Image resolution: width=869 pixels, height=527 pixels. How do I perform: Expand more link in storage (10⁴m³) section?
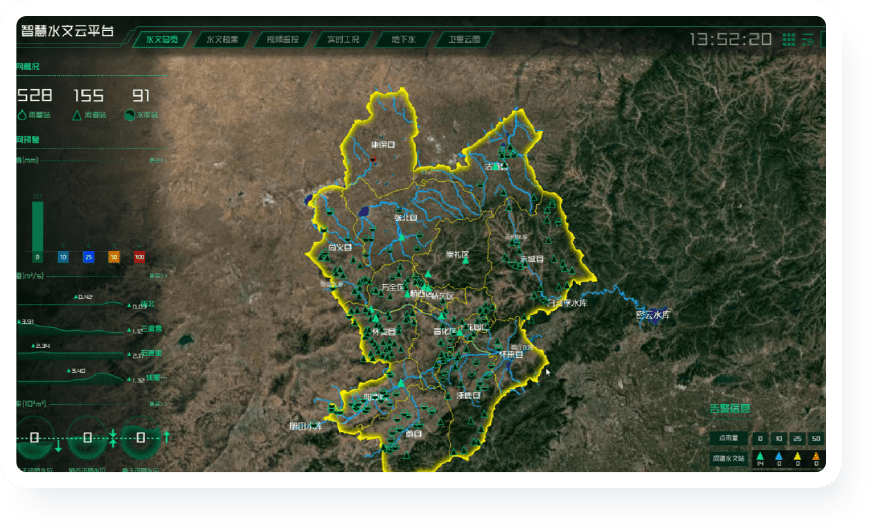click(157, 404)
